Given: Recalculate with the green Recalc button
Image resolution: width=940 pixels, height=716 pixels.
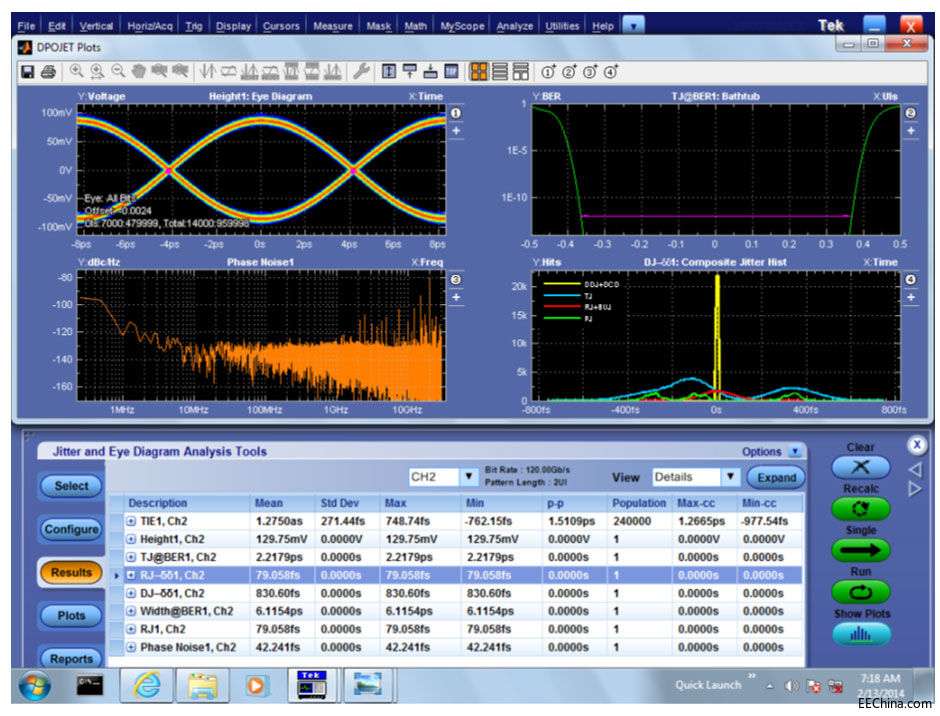Looking at the screenshot, I should point(860,509).
